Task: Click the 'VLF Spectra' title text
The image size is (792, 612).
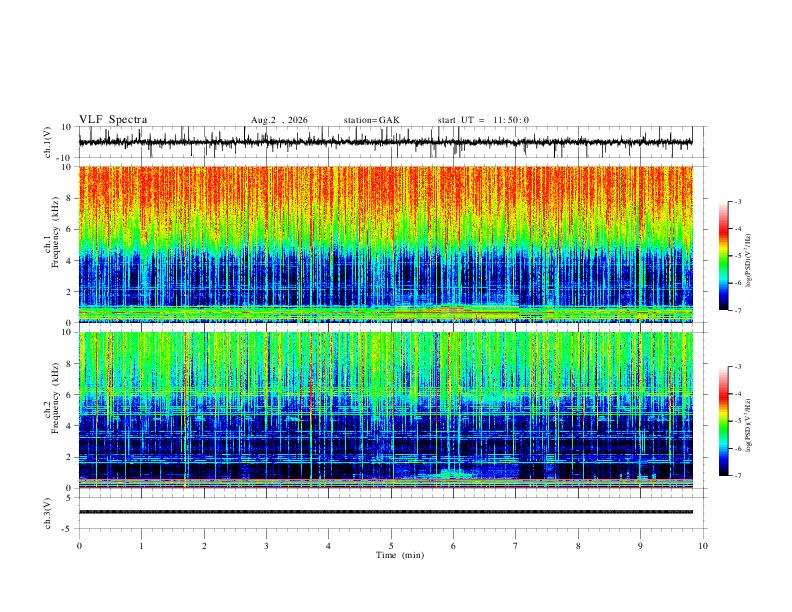Action: pos(113,120)
